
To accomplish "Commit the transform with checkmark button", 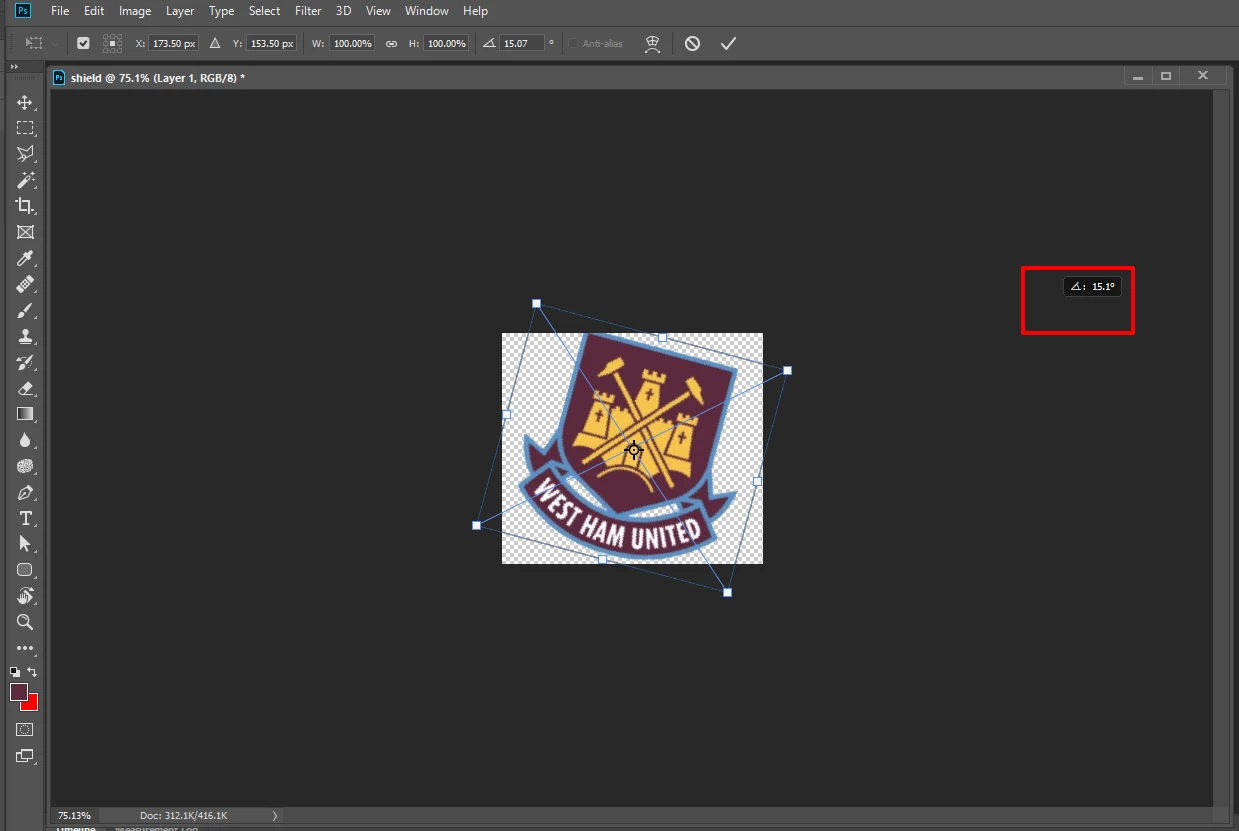I will [x=728, y=43].
